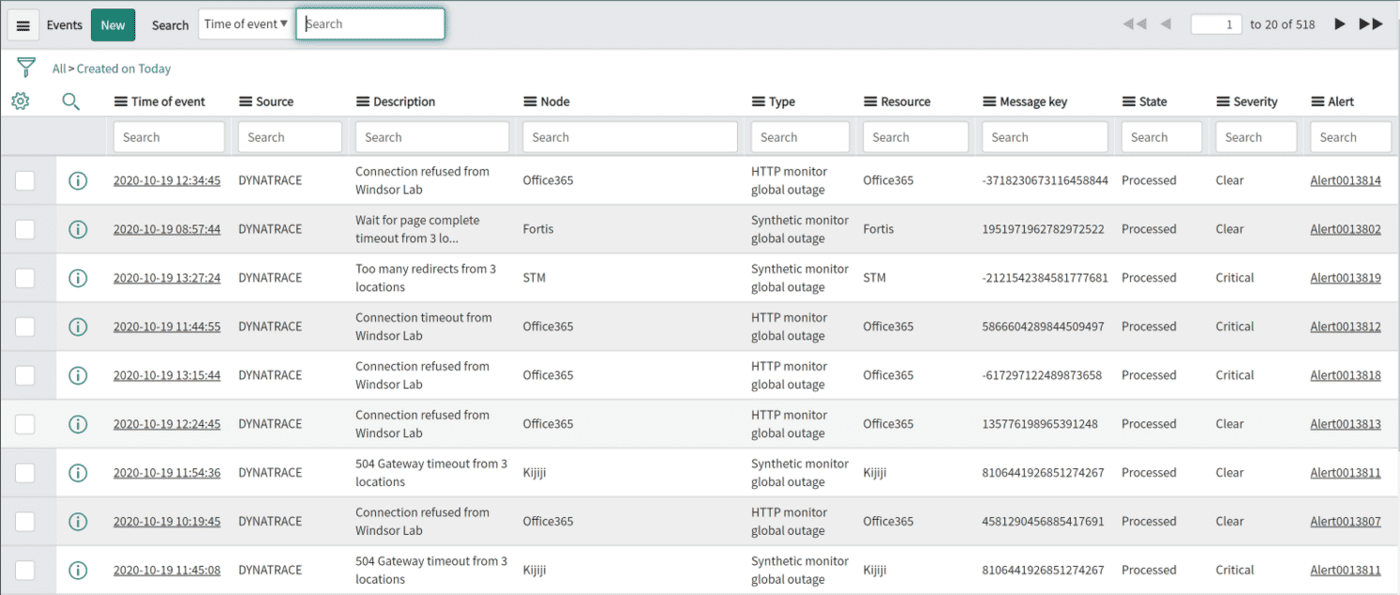Check the Fortis event row checkbox
The height and width of the screenshot is (595, 1400).
[x=25, y=229]
